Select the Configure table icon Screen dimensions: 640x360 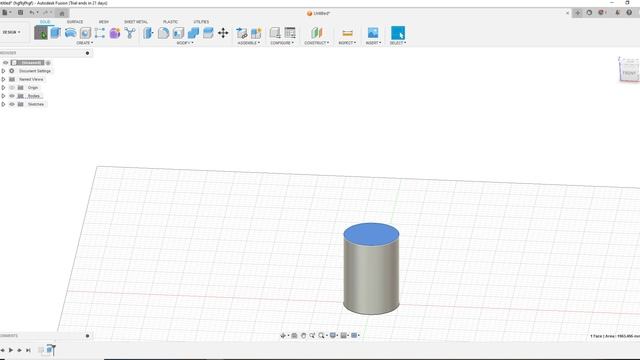(290, 33)
